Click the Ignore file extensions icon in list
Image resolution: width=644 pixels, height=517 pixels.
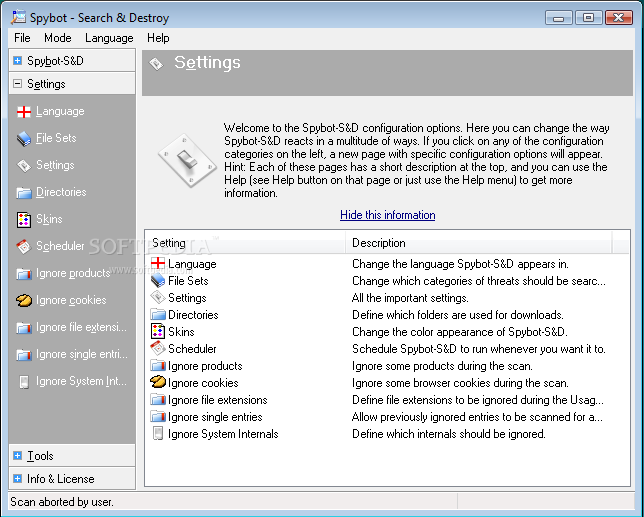pyautogui.click(x=158, y=400)
